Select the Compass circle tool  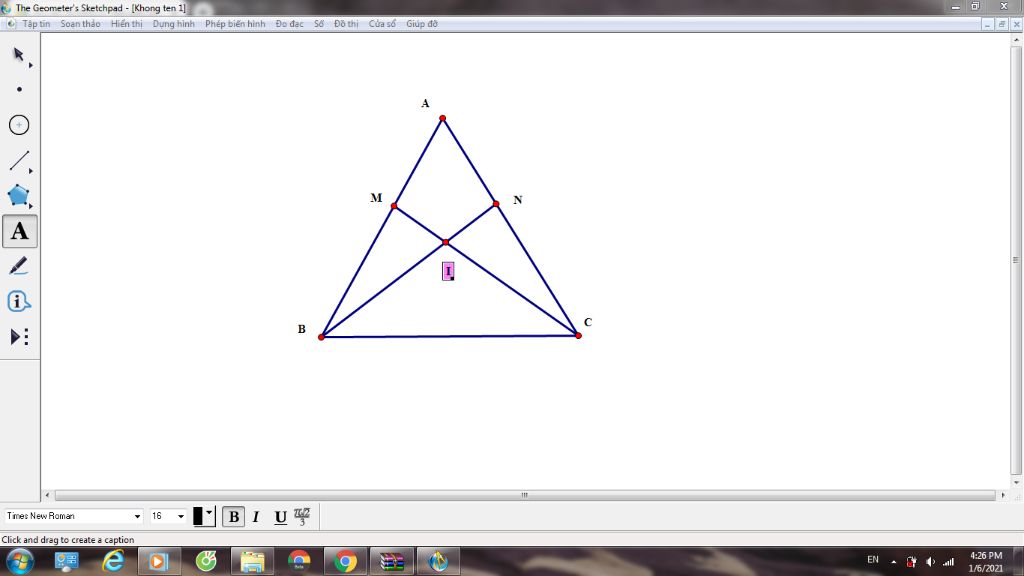point(19,125)
